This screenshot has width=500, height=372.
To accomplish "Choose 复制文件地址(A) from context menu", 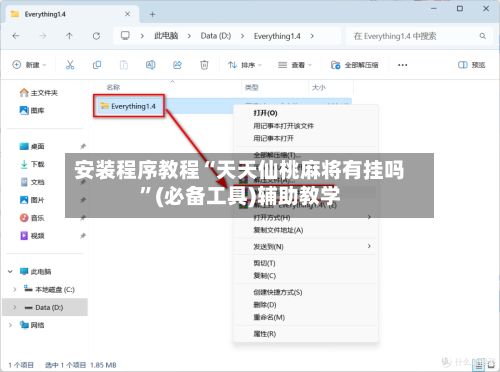I will (x=278, y=230).
